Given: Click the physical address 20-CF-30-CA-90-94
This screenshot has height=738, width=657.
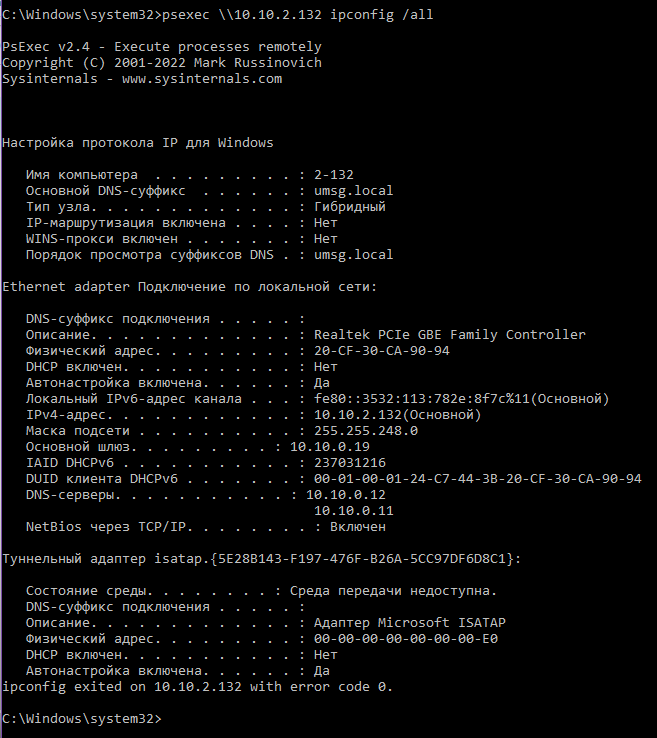Looking at the screenshot, I should pyautogui.click(x=381, y=350).
